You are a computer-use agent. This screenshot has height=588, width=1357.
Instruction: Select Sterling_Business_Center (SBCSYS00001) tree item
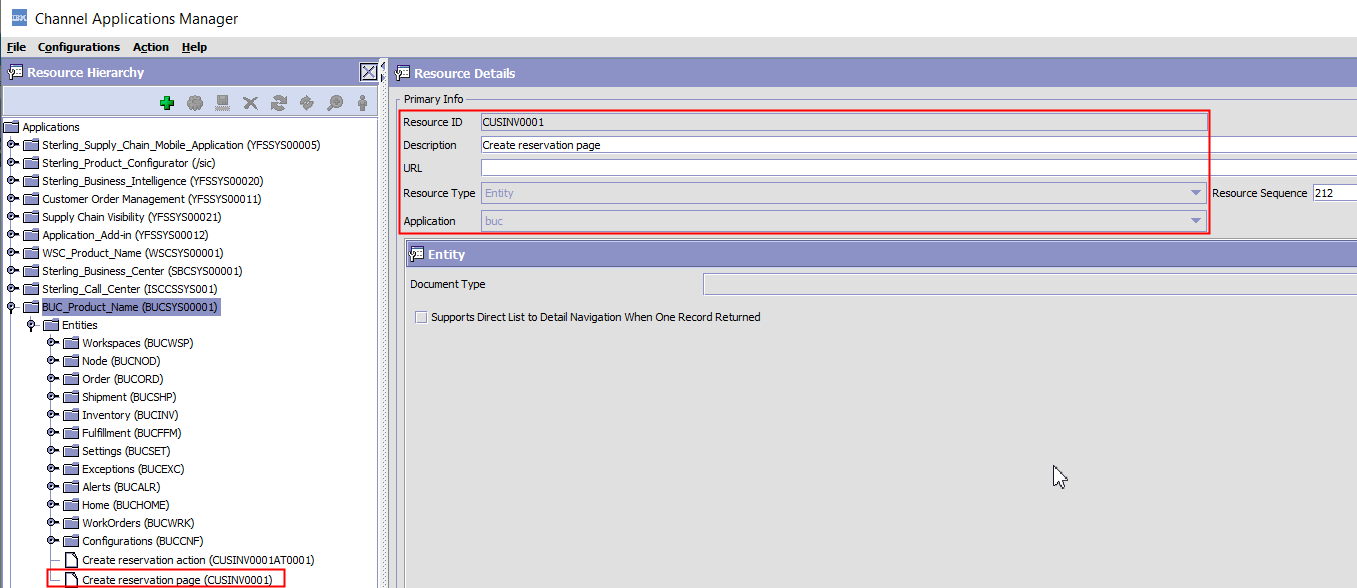pos(142,271)
